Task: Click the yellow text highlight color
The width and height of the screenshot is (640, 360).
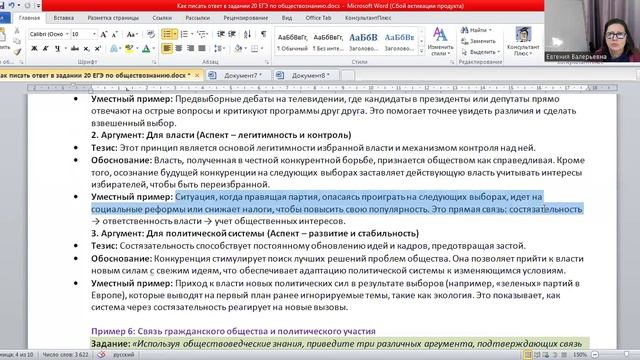Action: point(129,49)
